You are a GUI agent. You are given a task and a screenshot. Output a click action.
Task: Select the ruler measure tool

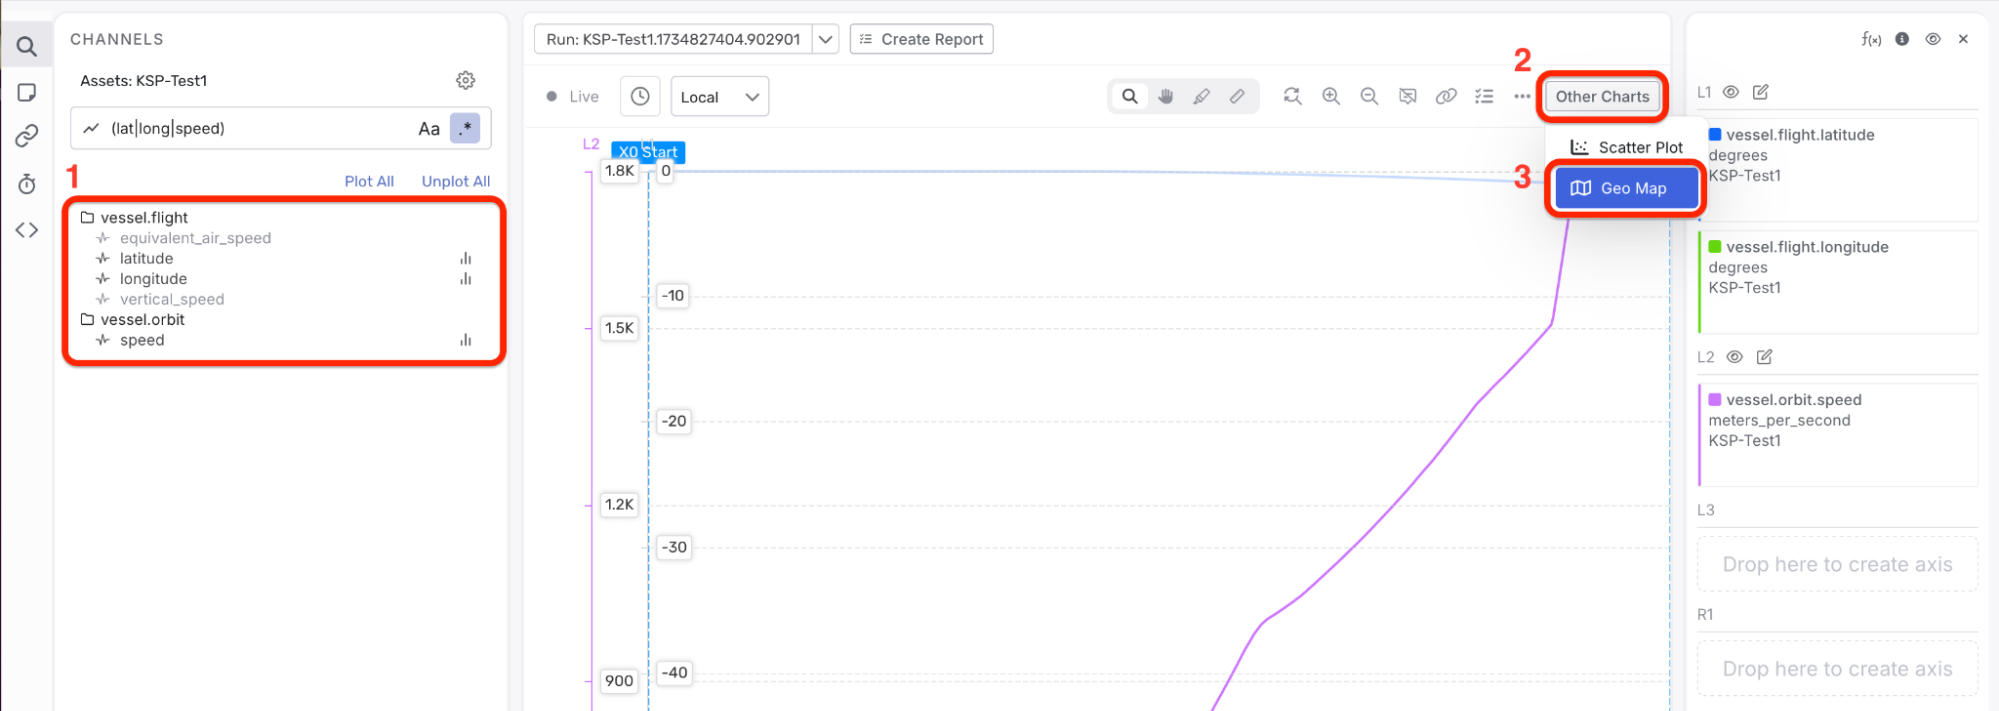click(x=1238, y=96)
